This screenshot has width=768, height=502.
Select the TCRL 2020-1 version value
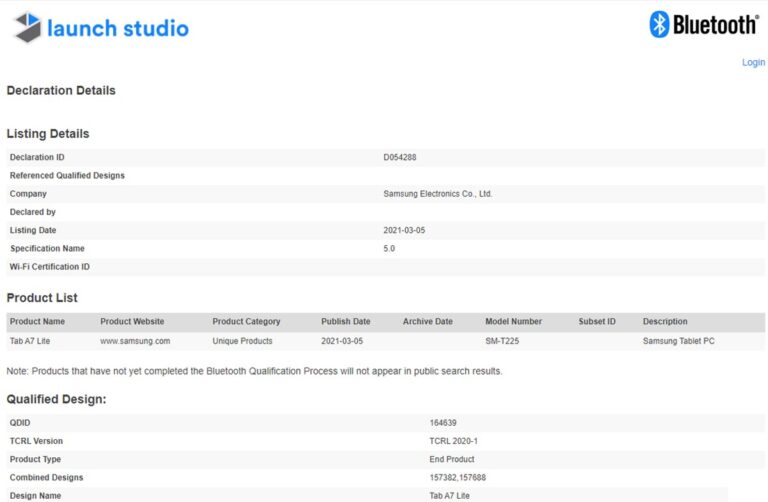tap(454, 441)
